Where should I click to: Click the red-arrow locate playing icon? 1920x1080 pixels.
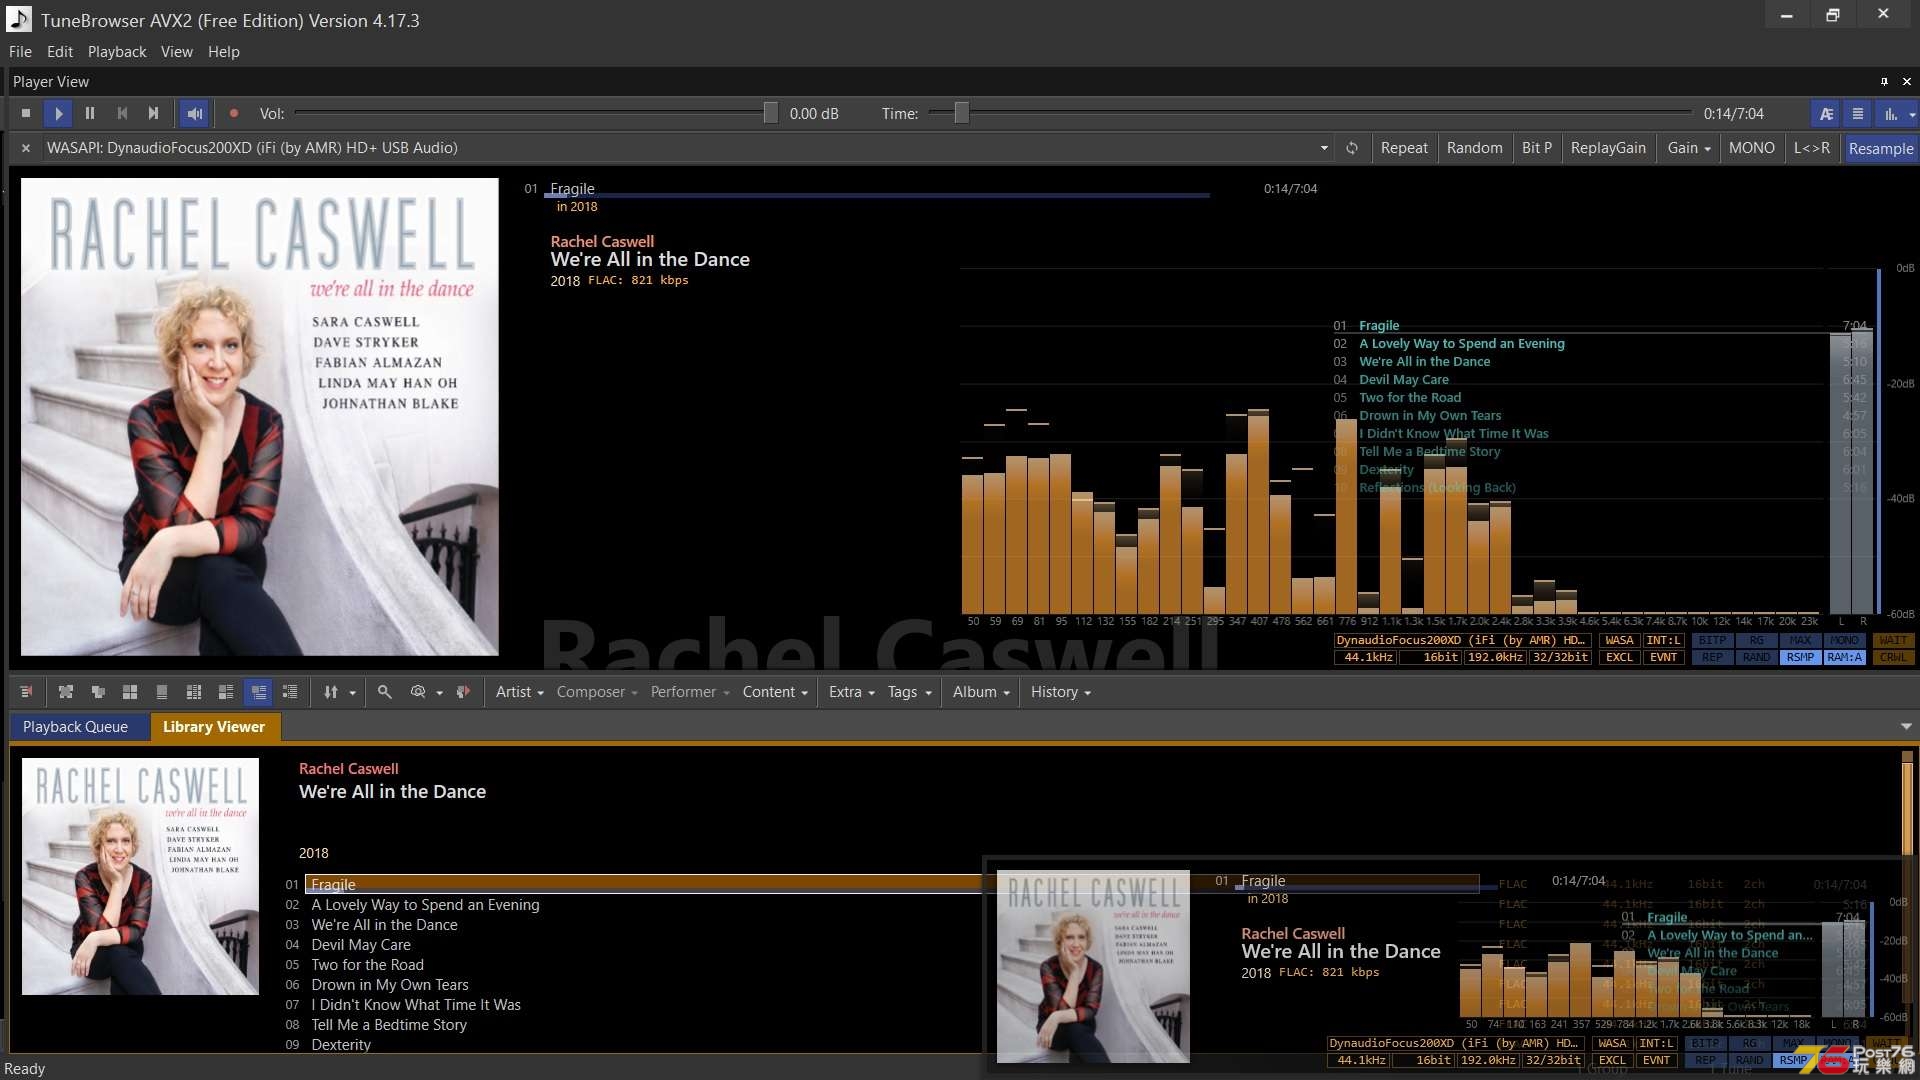coord(463,692)
